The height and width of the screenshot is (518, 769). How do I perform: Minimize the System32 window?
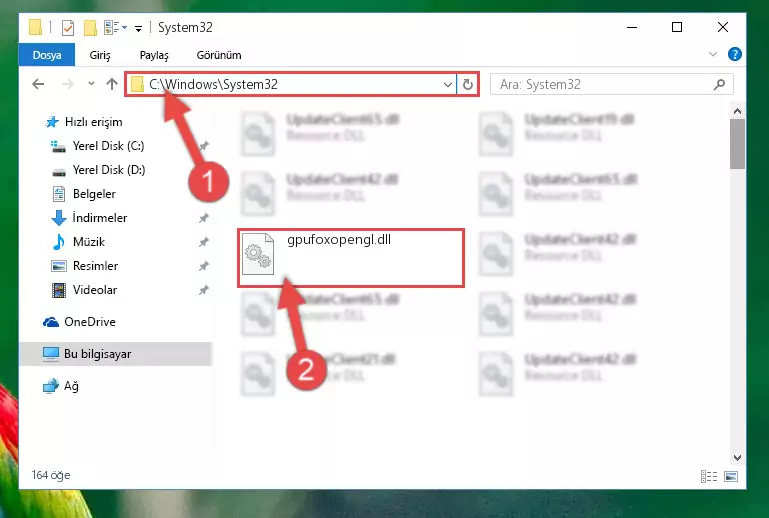coord(632,27)
